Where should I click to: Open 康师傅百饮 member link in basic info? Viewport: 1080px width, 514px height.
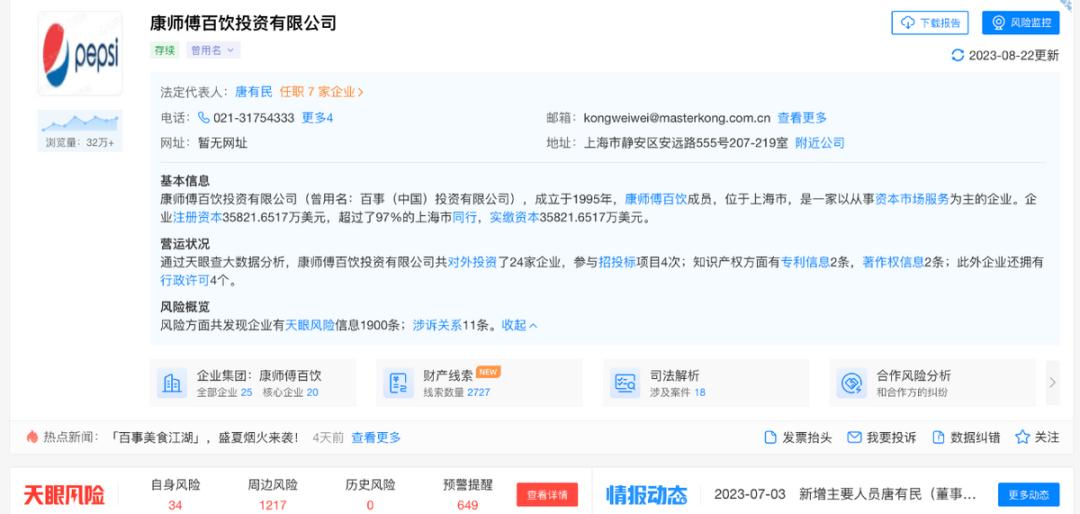pos(656,199)
